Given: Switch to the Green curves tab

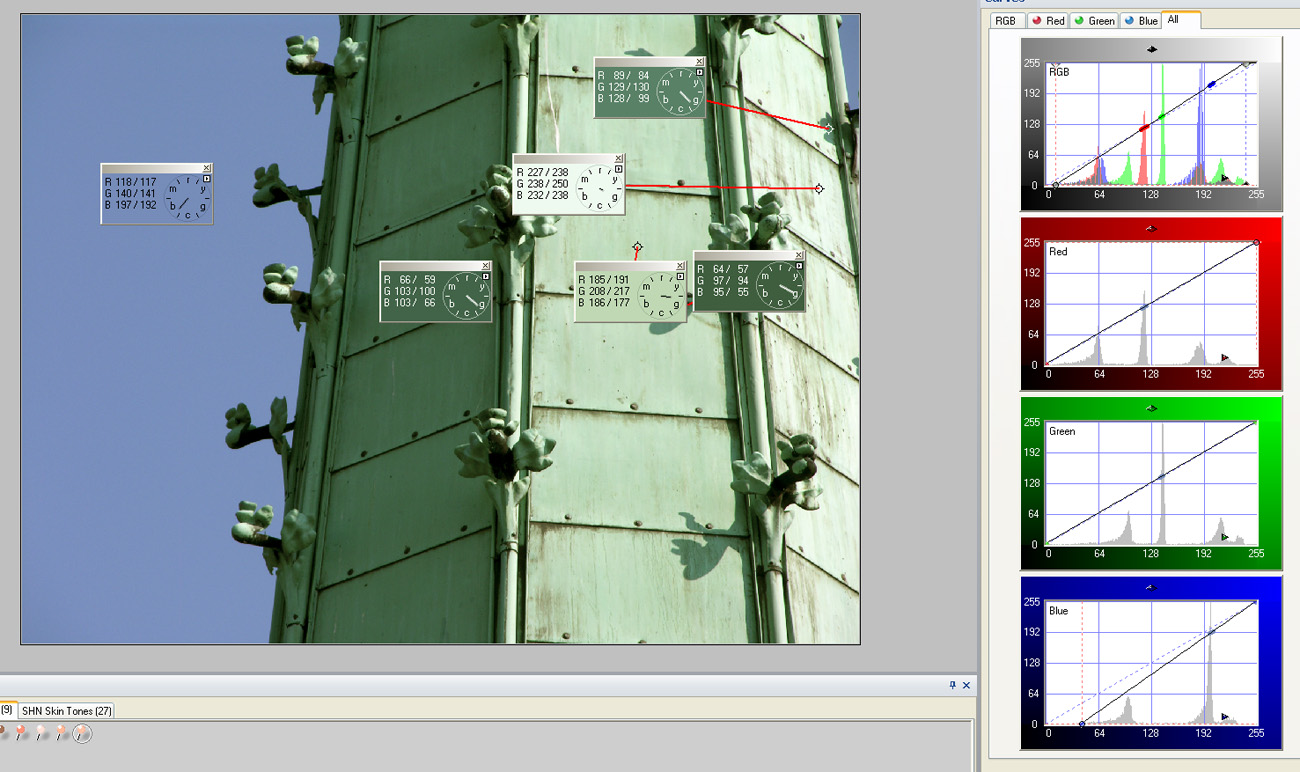Looking at the screenshot, I should [1093, 21].
